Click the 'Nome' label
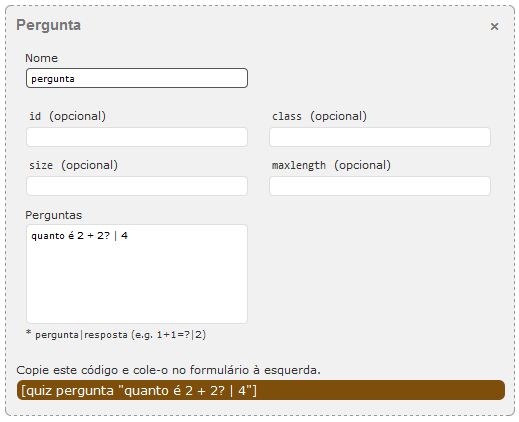 click(x=41, y=58)
